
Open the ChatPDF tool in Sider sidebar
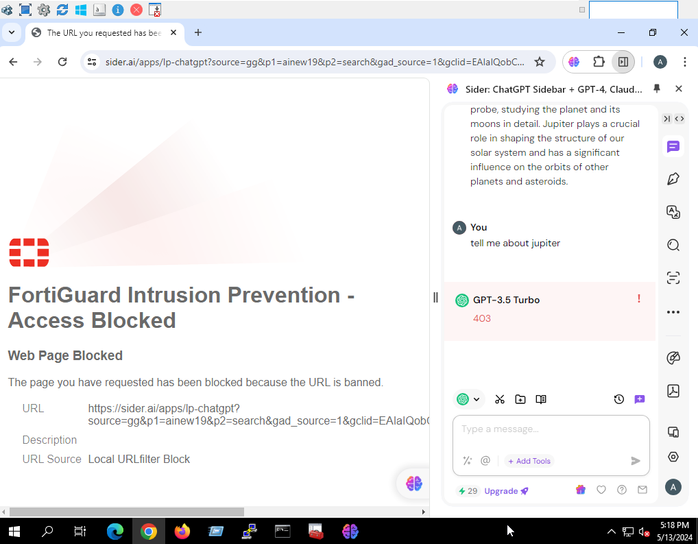tap(673, 391)
